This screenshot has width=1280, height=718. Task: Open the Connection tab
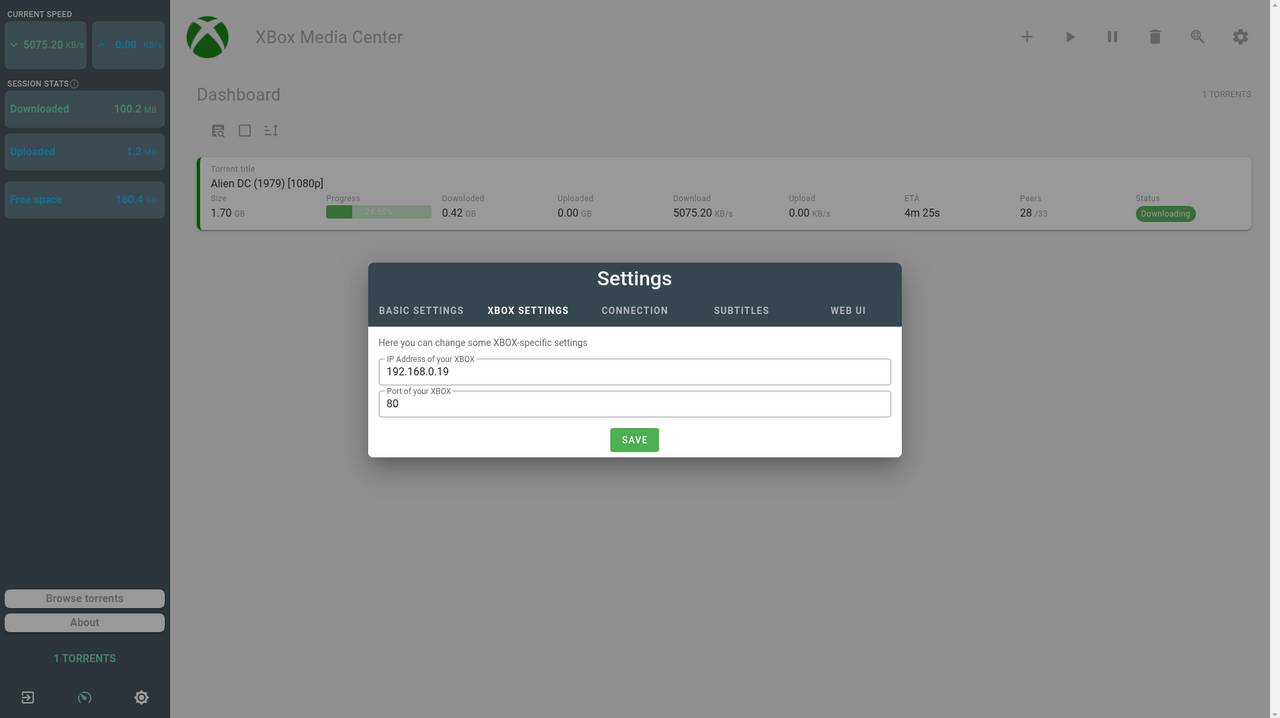(635, 311)
